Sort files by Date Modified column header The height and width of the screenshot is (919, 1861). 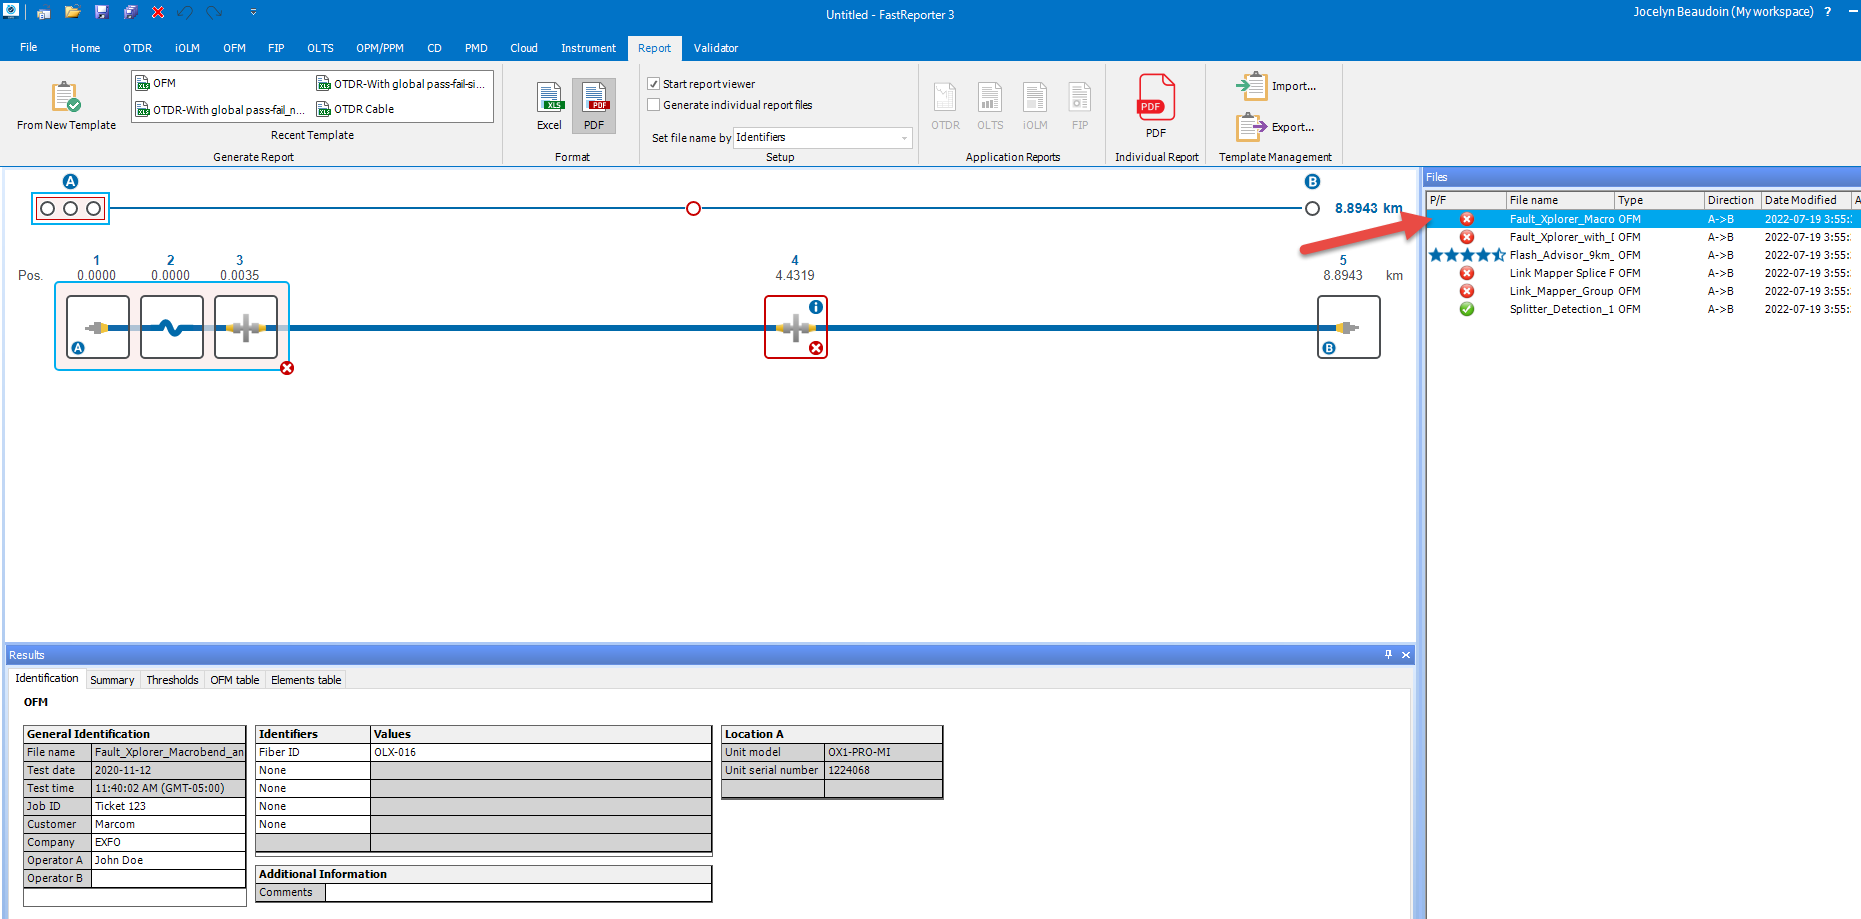pyautogui.click(x=1806, y=200)
